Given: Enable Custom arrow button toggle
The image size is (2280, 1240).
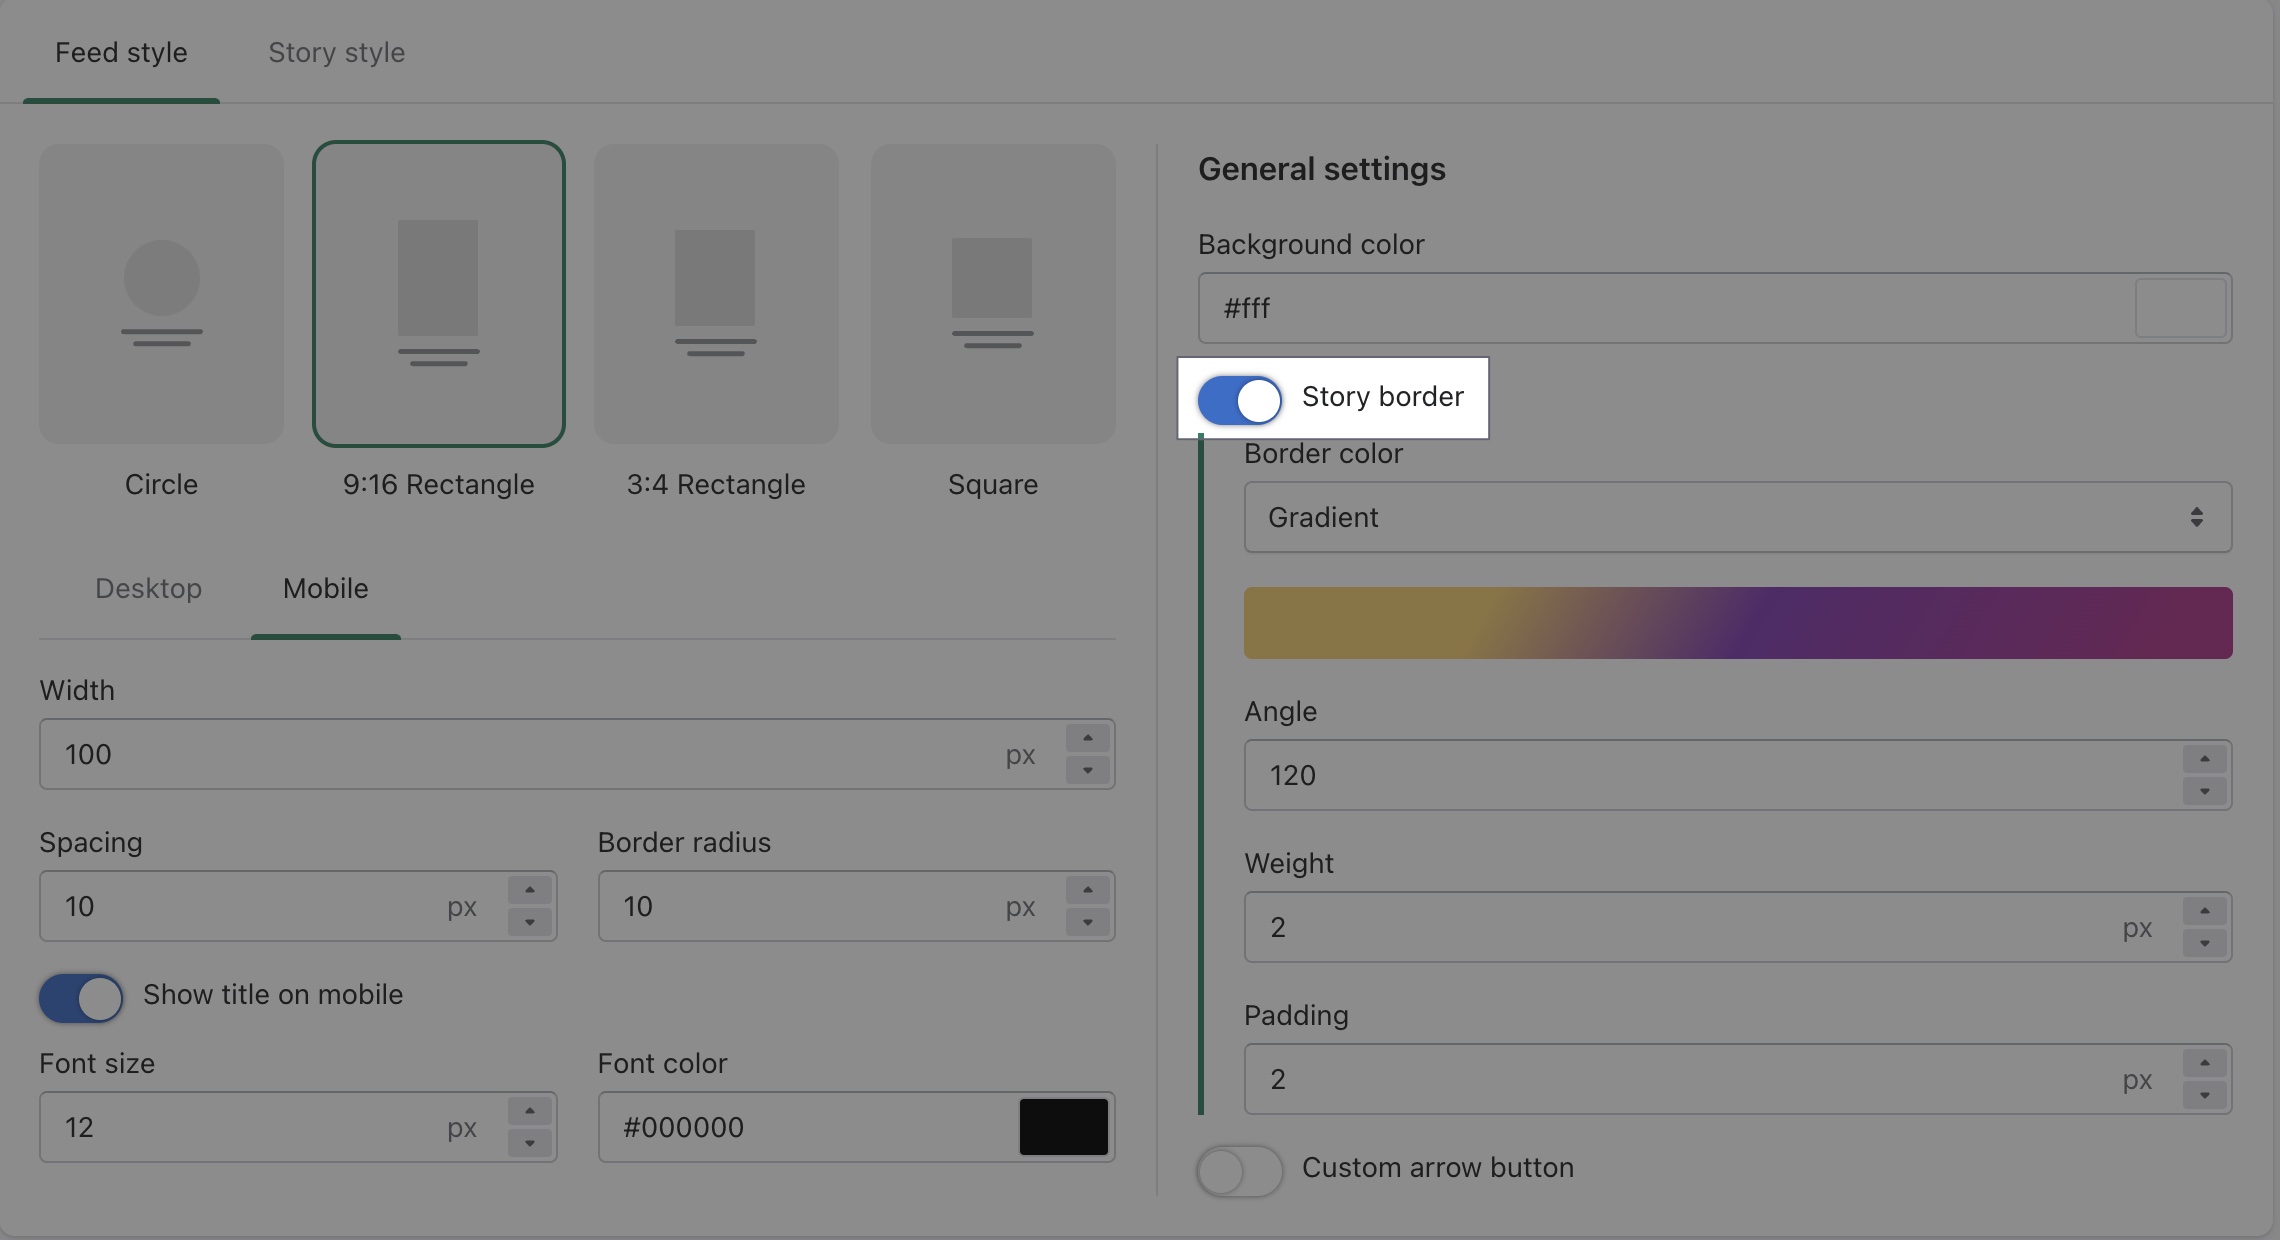Looking at the screenshot, I should click(1240, 1170).
